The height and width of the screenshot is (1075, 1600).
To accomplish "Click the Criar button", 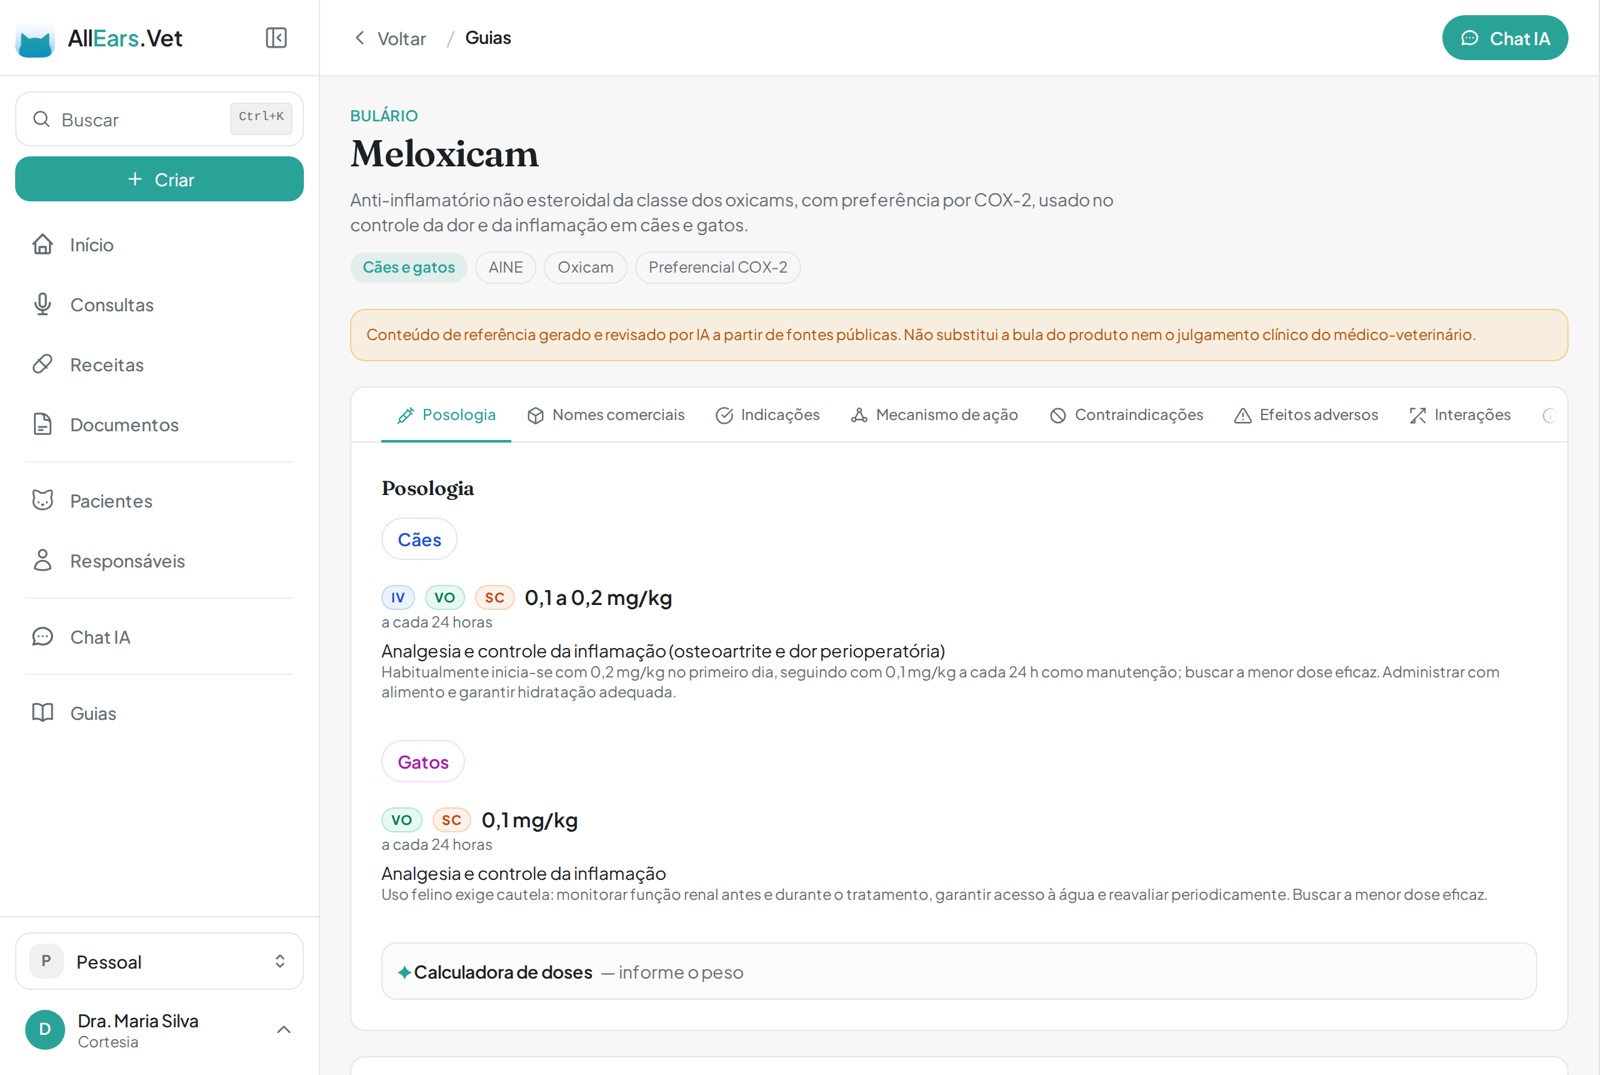I will pyautogui.click(x=159, y=179).
